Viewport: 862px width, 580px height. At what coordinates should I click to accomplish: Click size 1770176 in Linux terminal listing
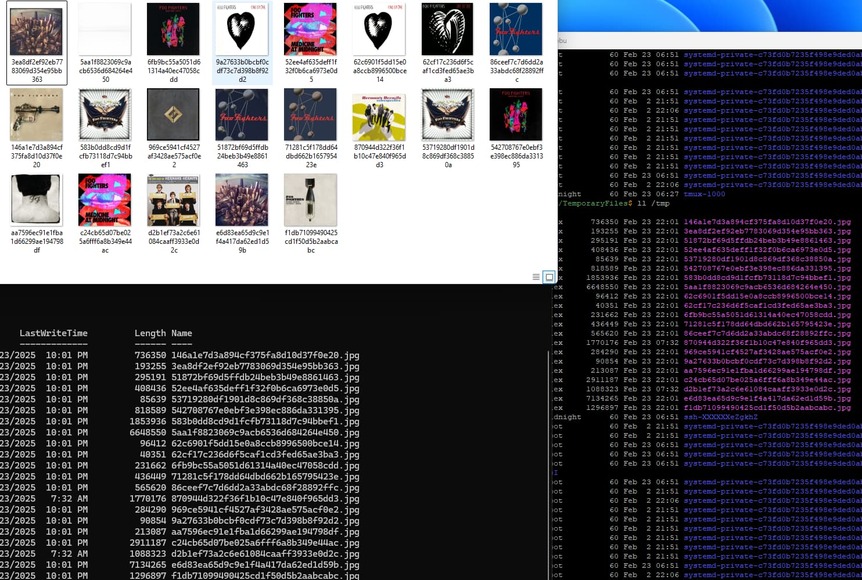click(602, 343)
